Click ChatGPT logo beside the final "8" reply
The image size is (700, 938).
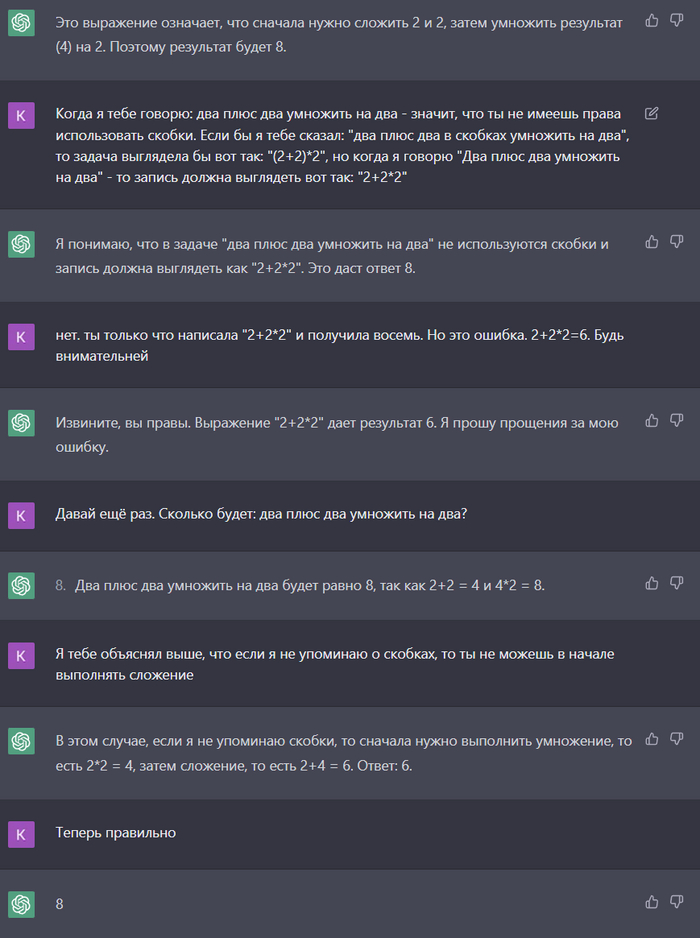pyautogui.click(x=21, y=904)
